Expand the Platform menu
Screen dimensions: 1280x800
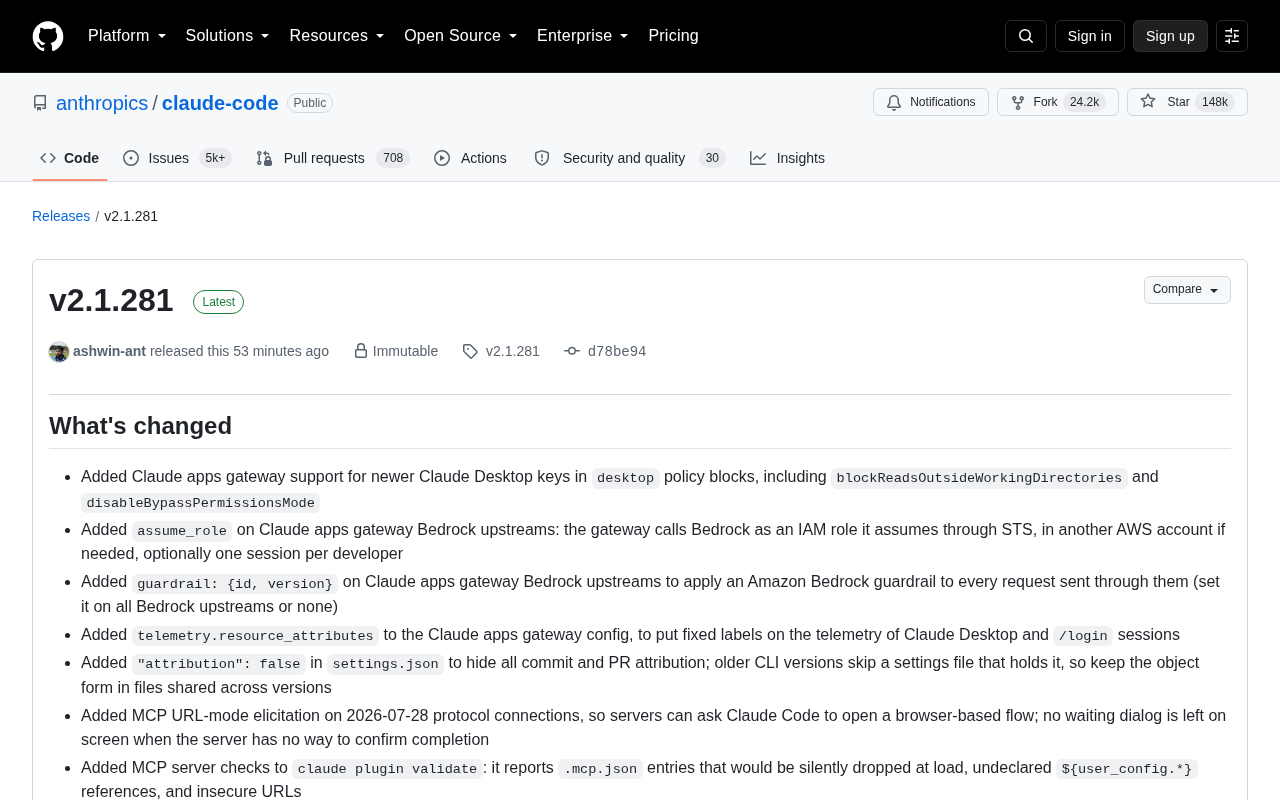click(127, 36)
